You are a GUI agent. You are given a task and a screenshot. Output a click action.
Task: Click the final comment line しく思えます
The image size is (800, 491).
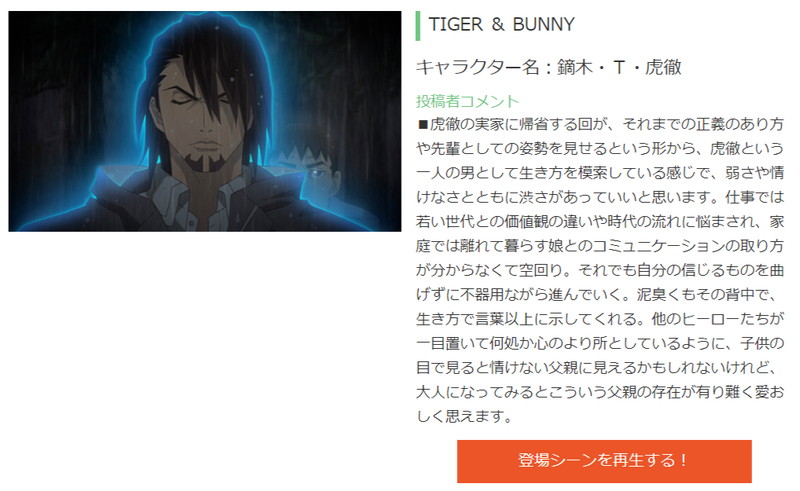[464, 416]
